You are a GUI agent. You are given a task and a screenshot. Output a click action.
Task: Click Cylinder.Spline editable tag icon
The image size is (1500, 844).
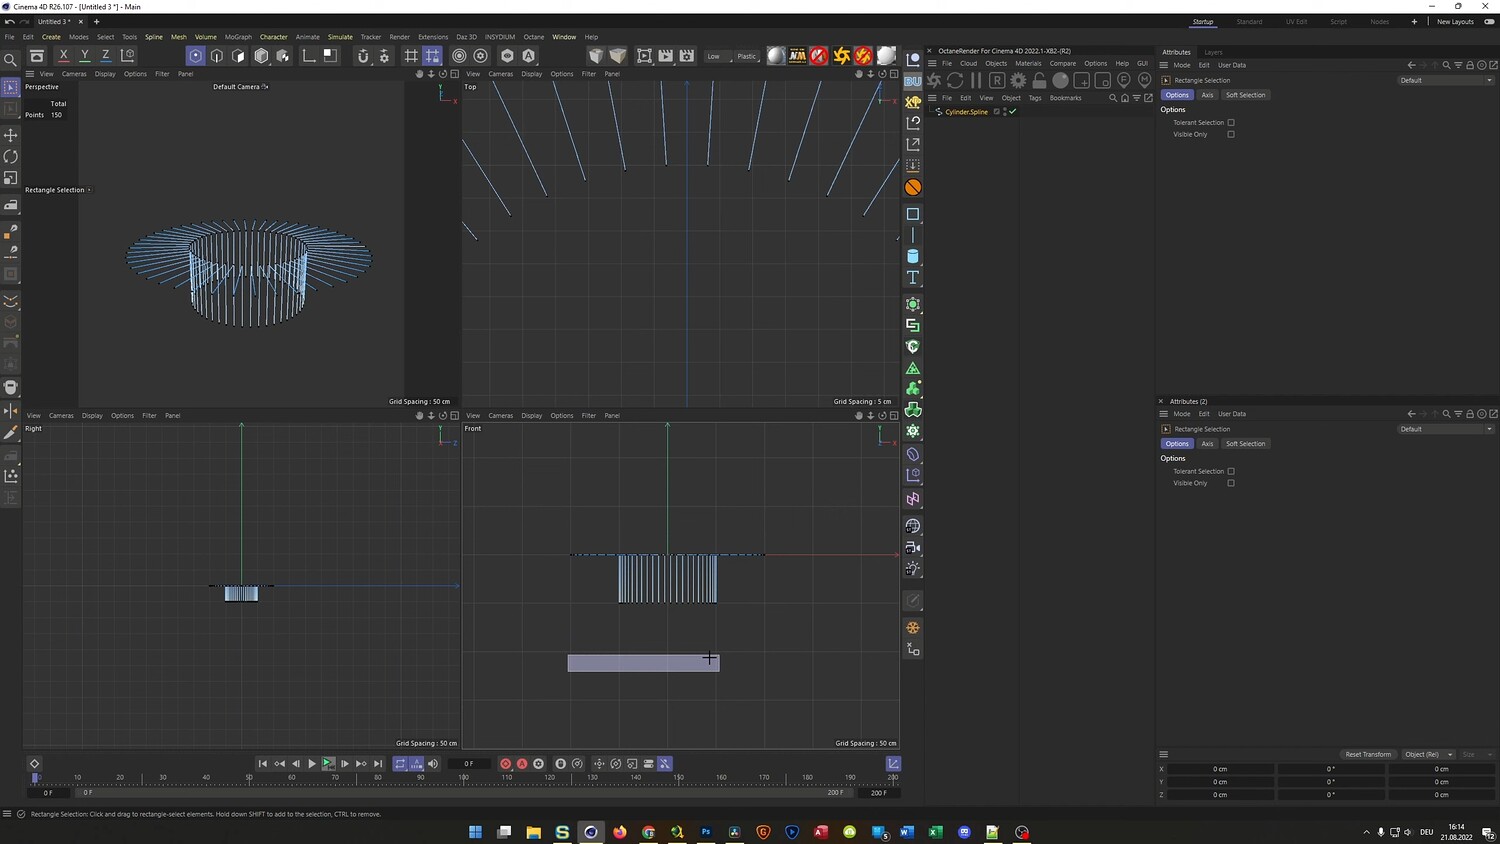coord(997,112)
